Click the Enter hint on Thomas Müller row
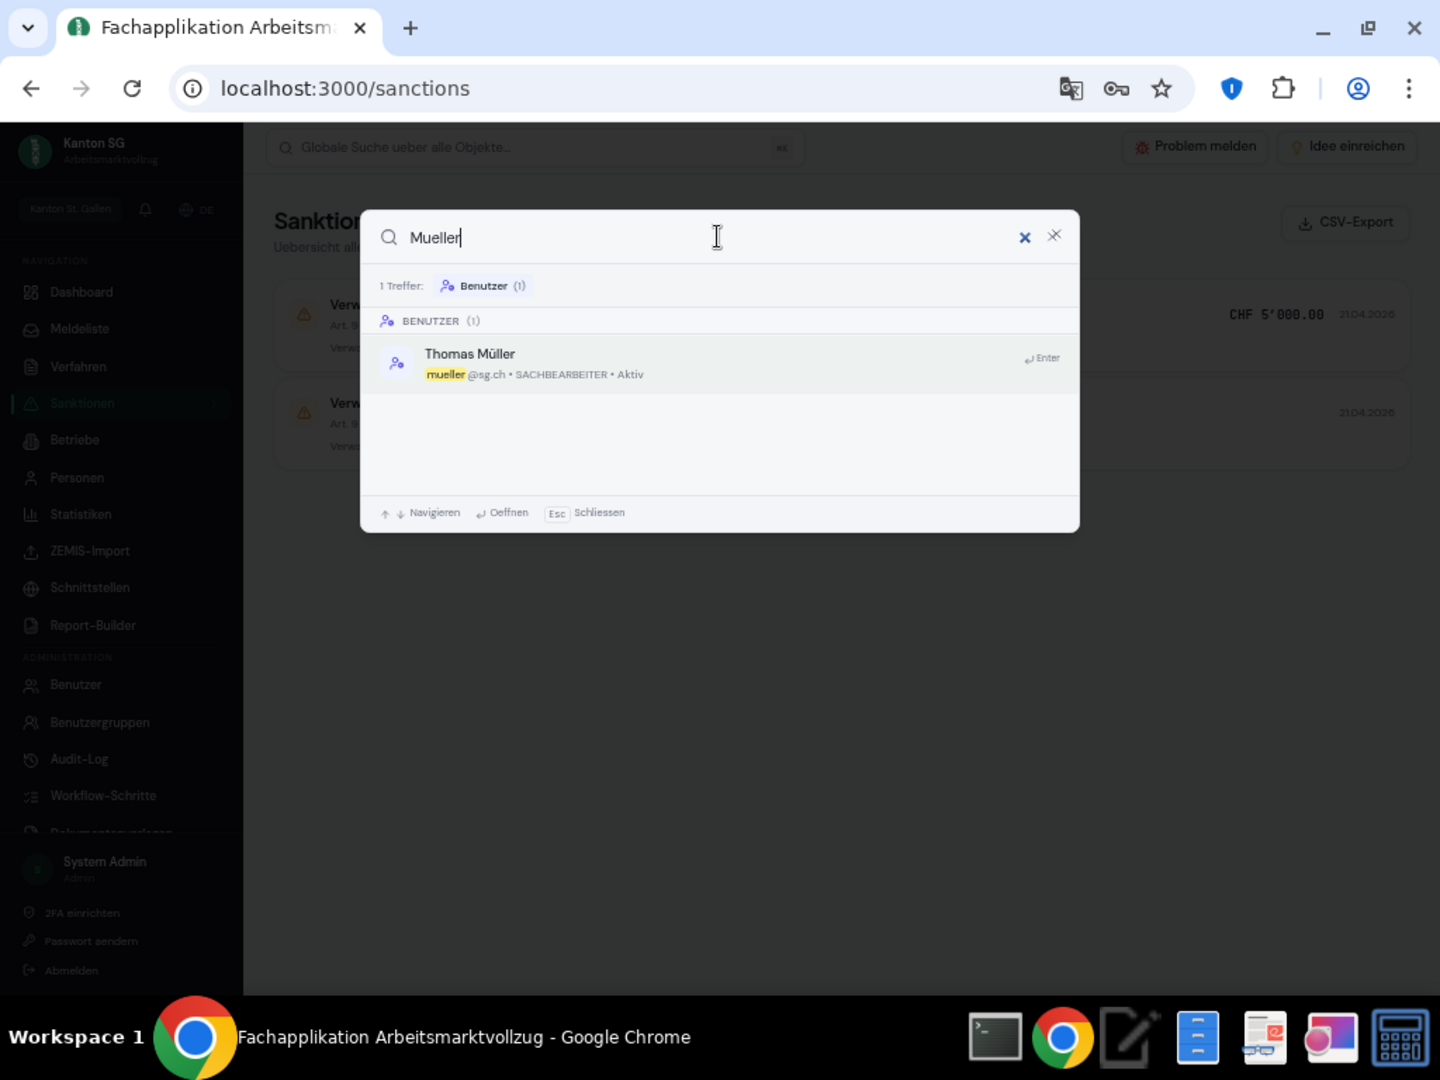This screenshot has height=1080, width=1440. pos(1042,358)
